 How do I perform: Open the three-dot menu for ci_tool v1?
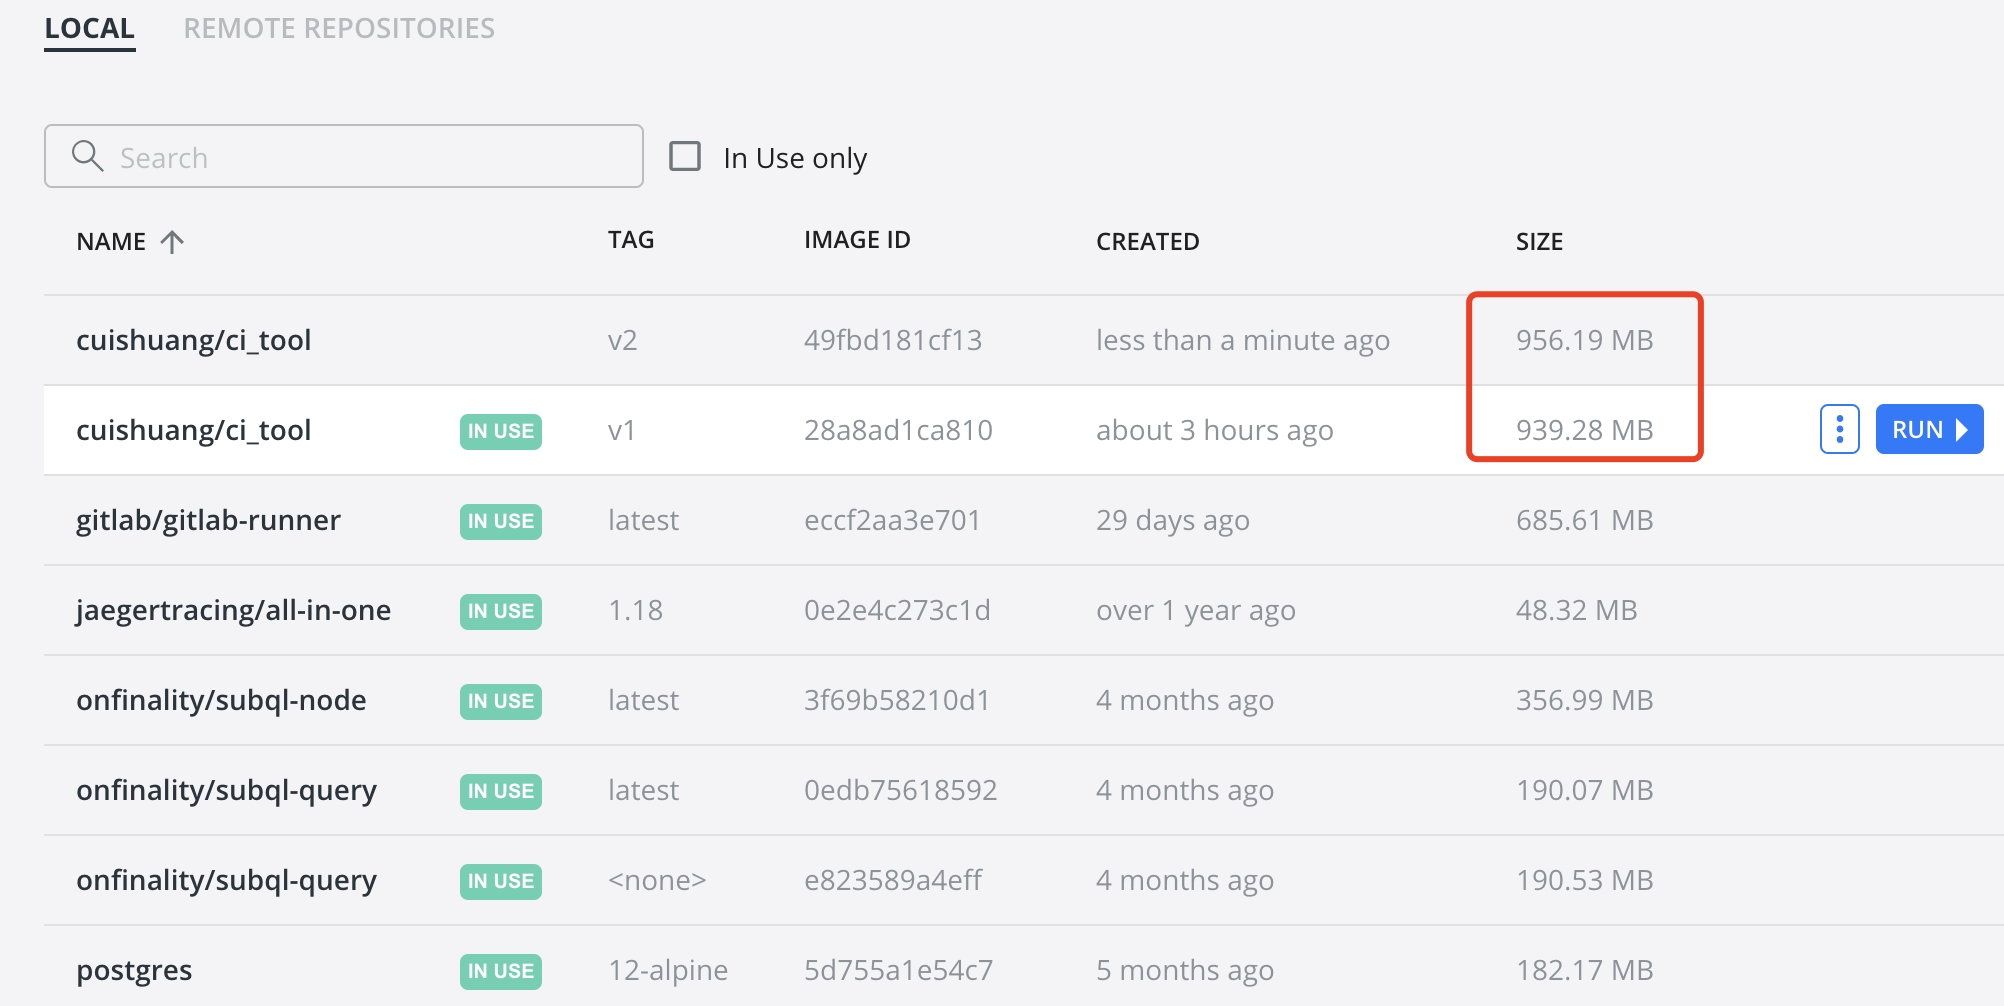1839,430
